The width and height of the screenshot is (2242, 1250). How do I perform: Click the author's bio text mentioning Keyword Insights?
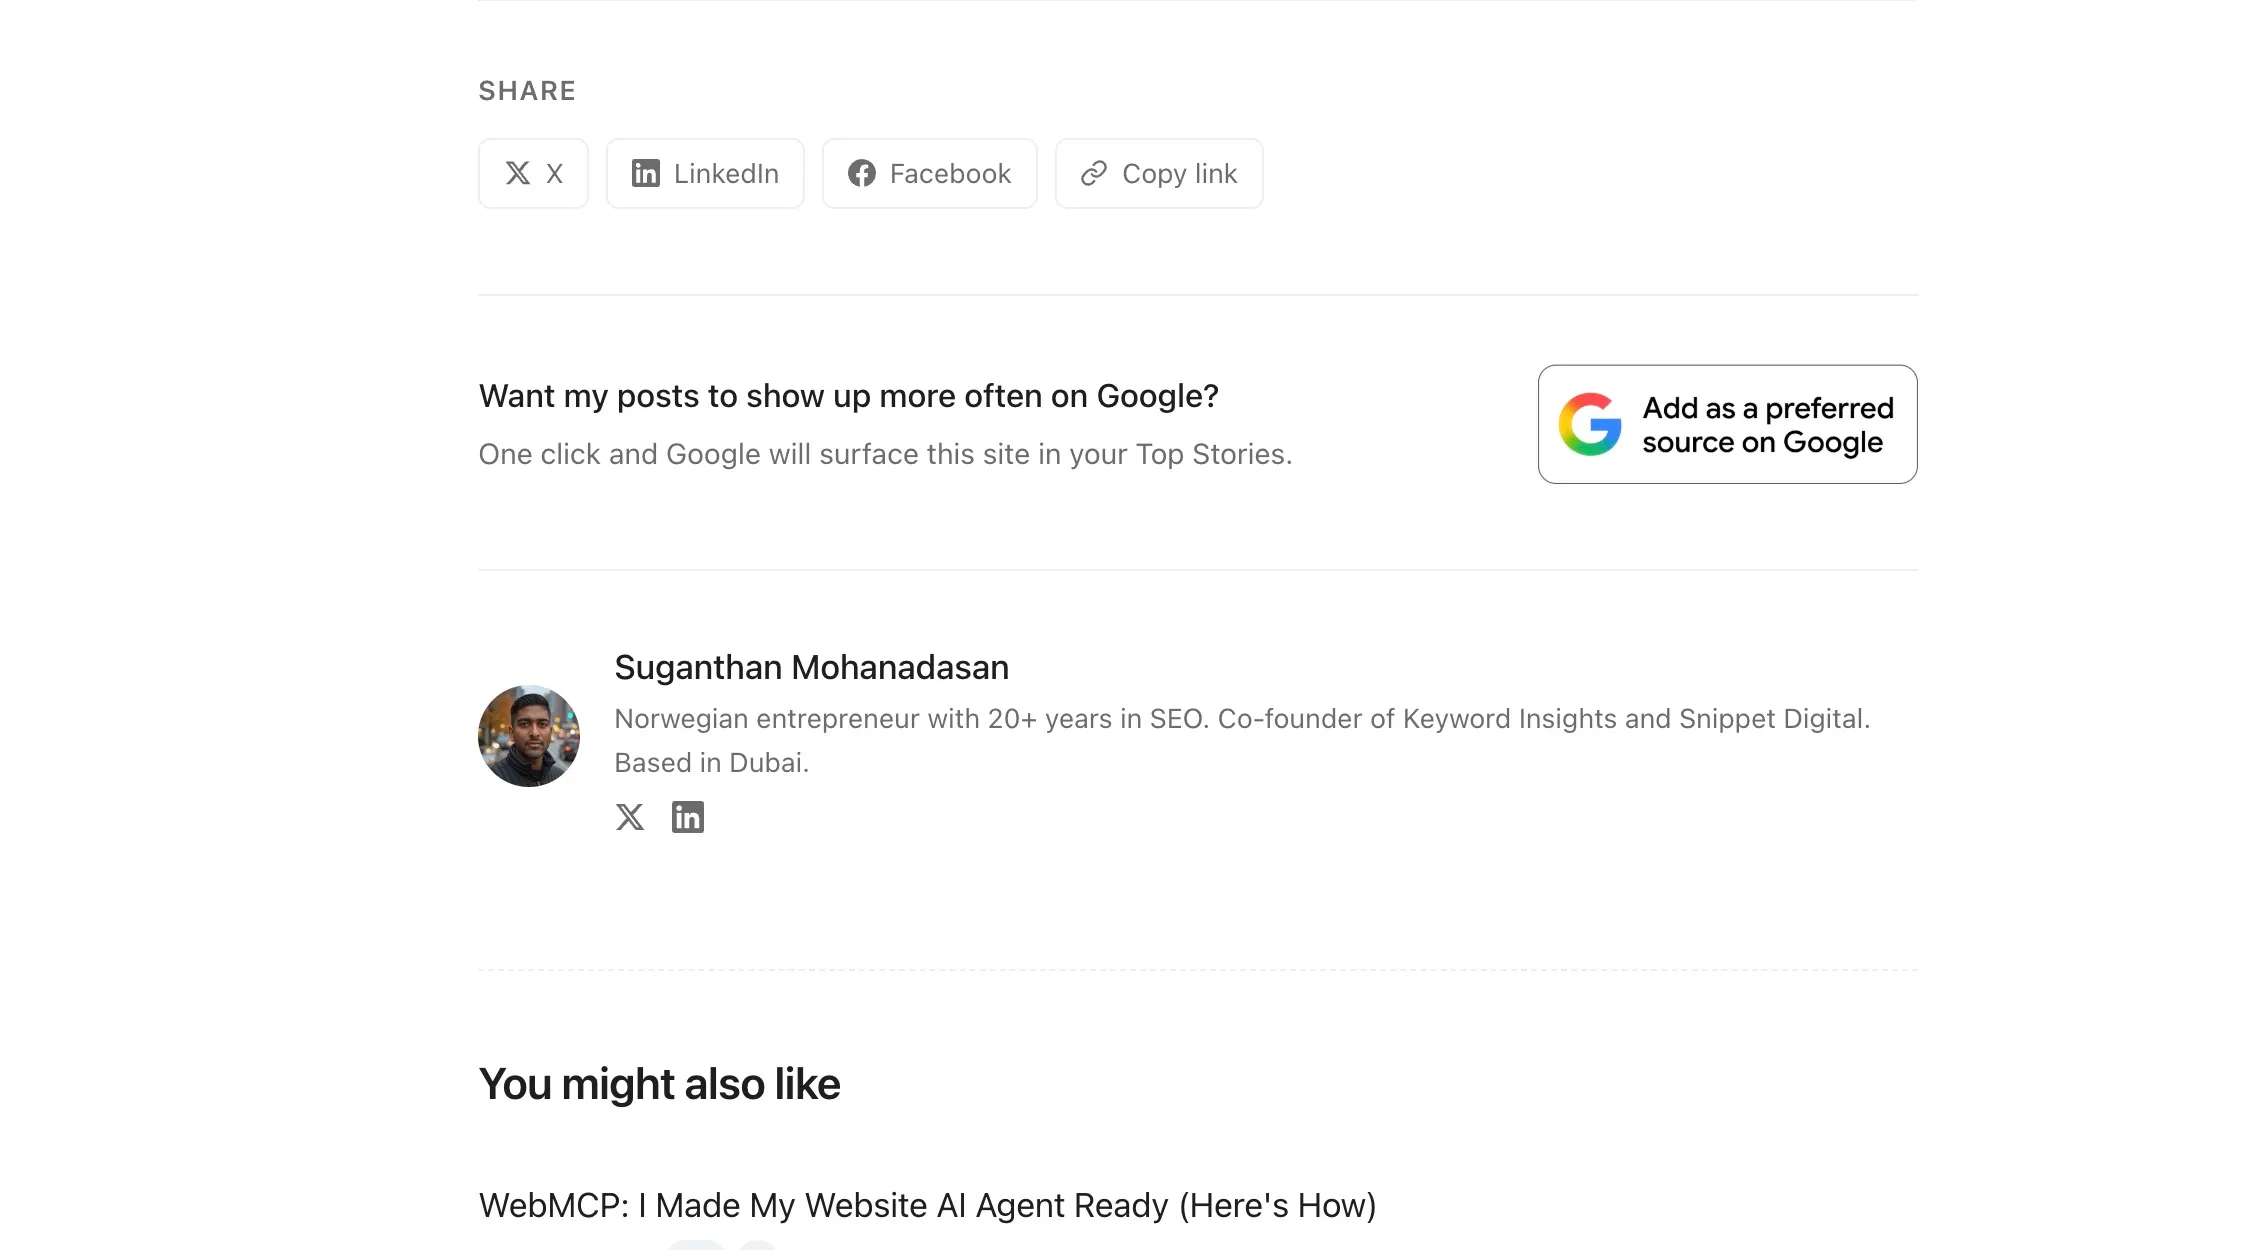1242,740
